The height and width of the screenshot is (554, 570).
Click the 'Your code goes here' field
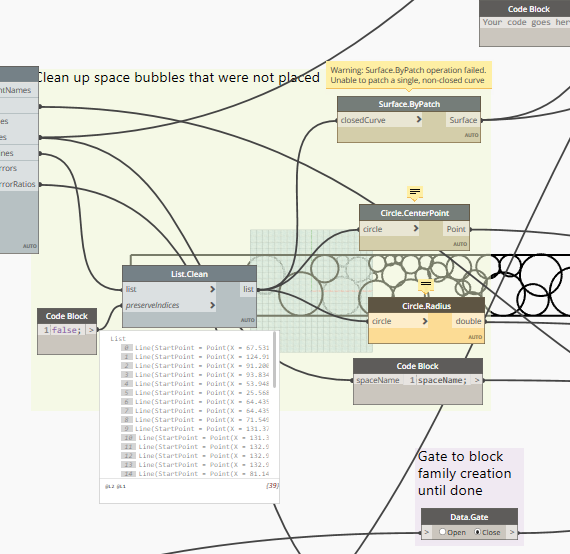click(x=526, y=22)
